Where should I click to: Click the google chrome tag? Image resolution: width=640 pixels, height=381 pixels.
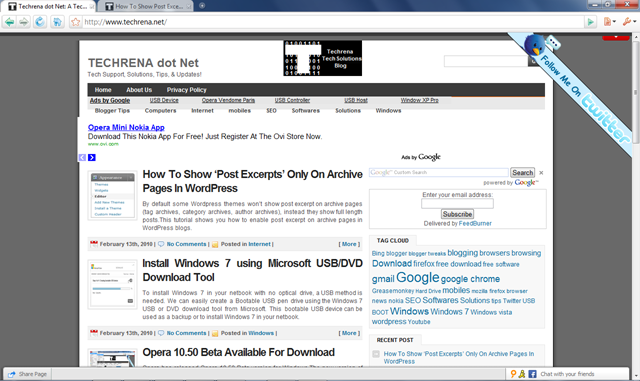click(470, 279)
